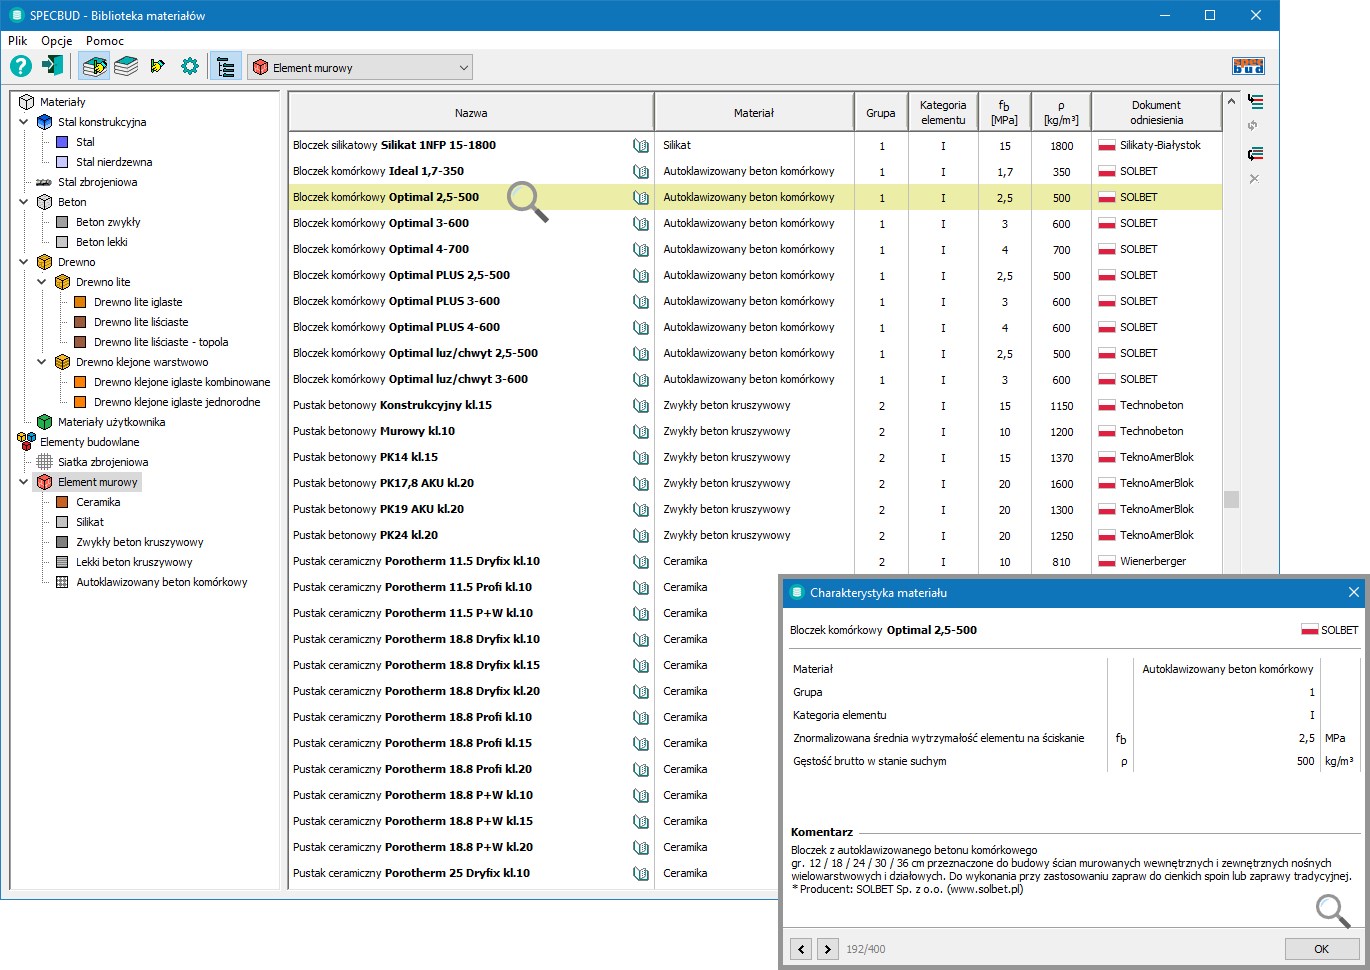Image resolution: width=1370 pixels, height=970 pixels.
Task: Click the plain stacked books icon
Action: coord(126,67)
